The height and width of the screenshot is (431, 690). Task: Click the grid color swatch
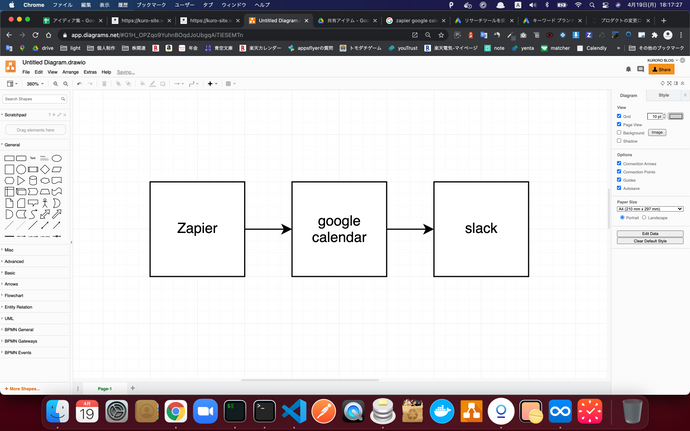676,116
